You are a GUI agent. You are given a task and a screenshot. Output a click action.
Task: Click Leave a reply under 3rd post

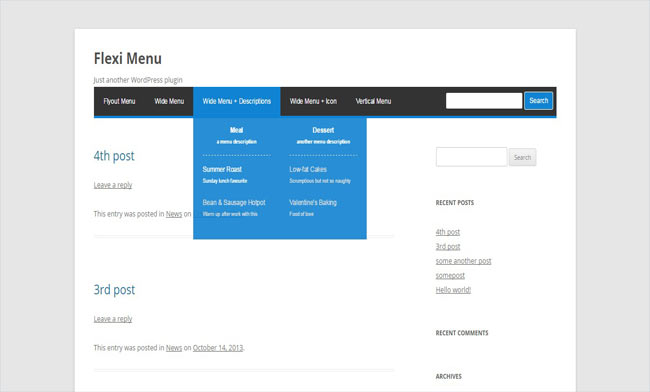(x=113, y=319)
